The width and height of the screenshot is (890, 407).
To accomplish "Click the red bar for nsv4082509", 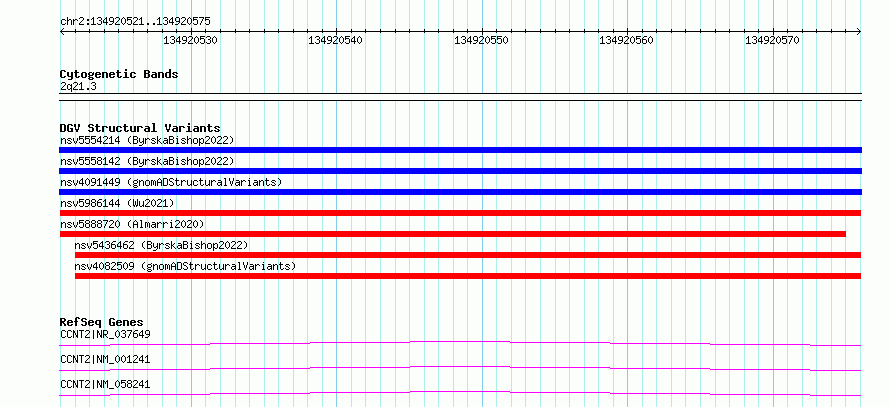I will pos(468,276).
